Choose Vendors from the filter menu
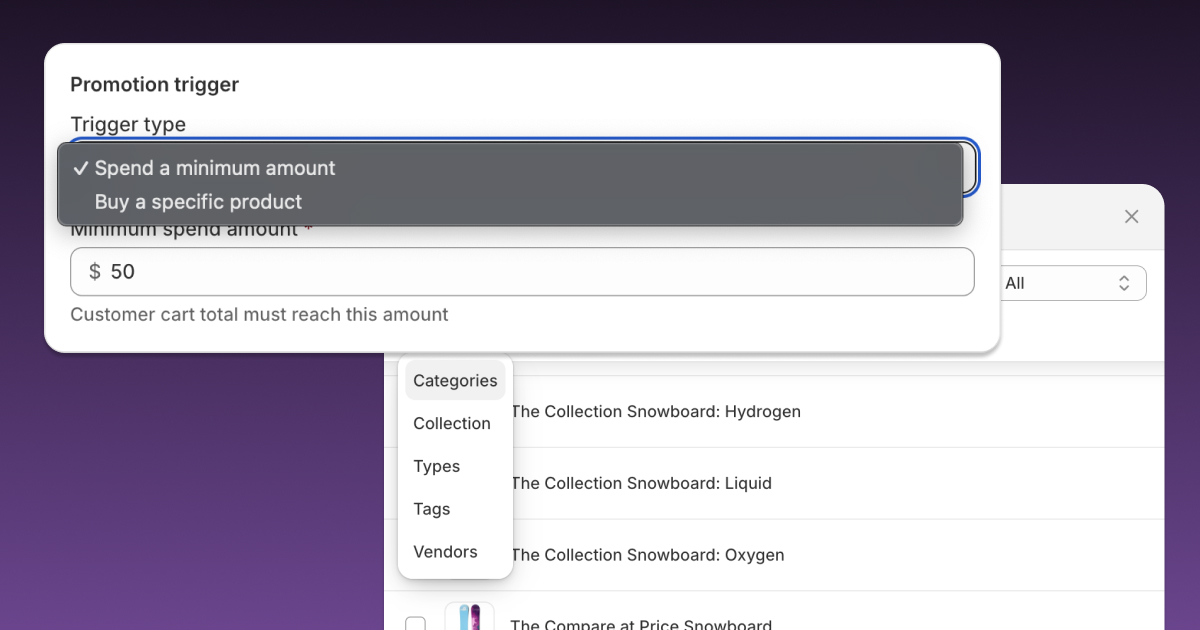 (445, 552)
